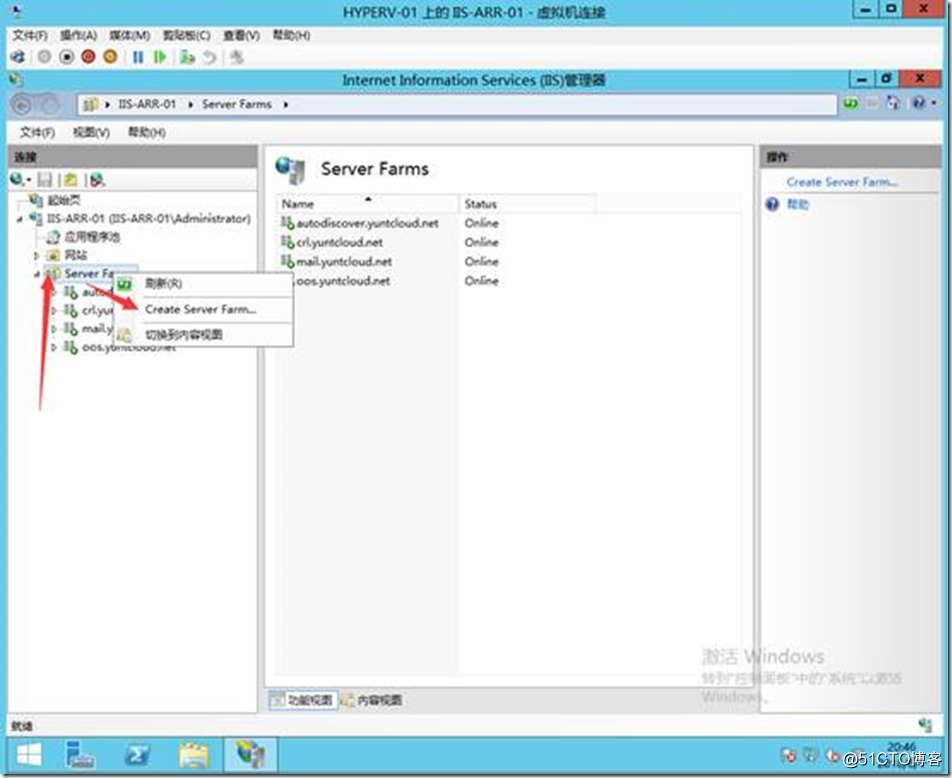Viewport: 952px width, 778px height.
Task: Click Server Farms in the address breadcrumb
Action: tap(237, 104)
